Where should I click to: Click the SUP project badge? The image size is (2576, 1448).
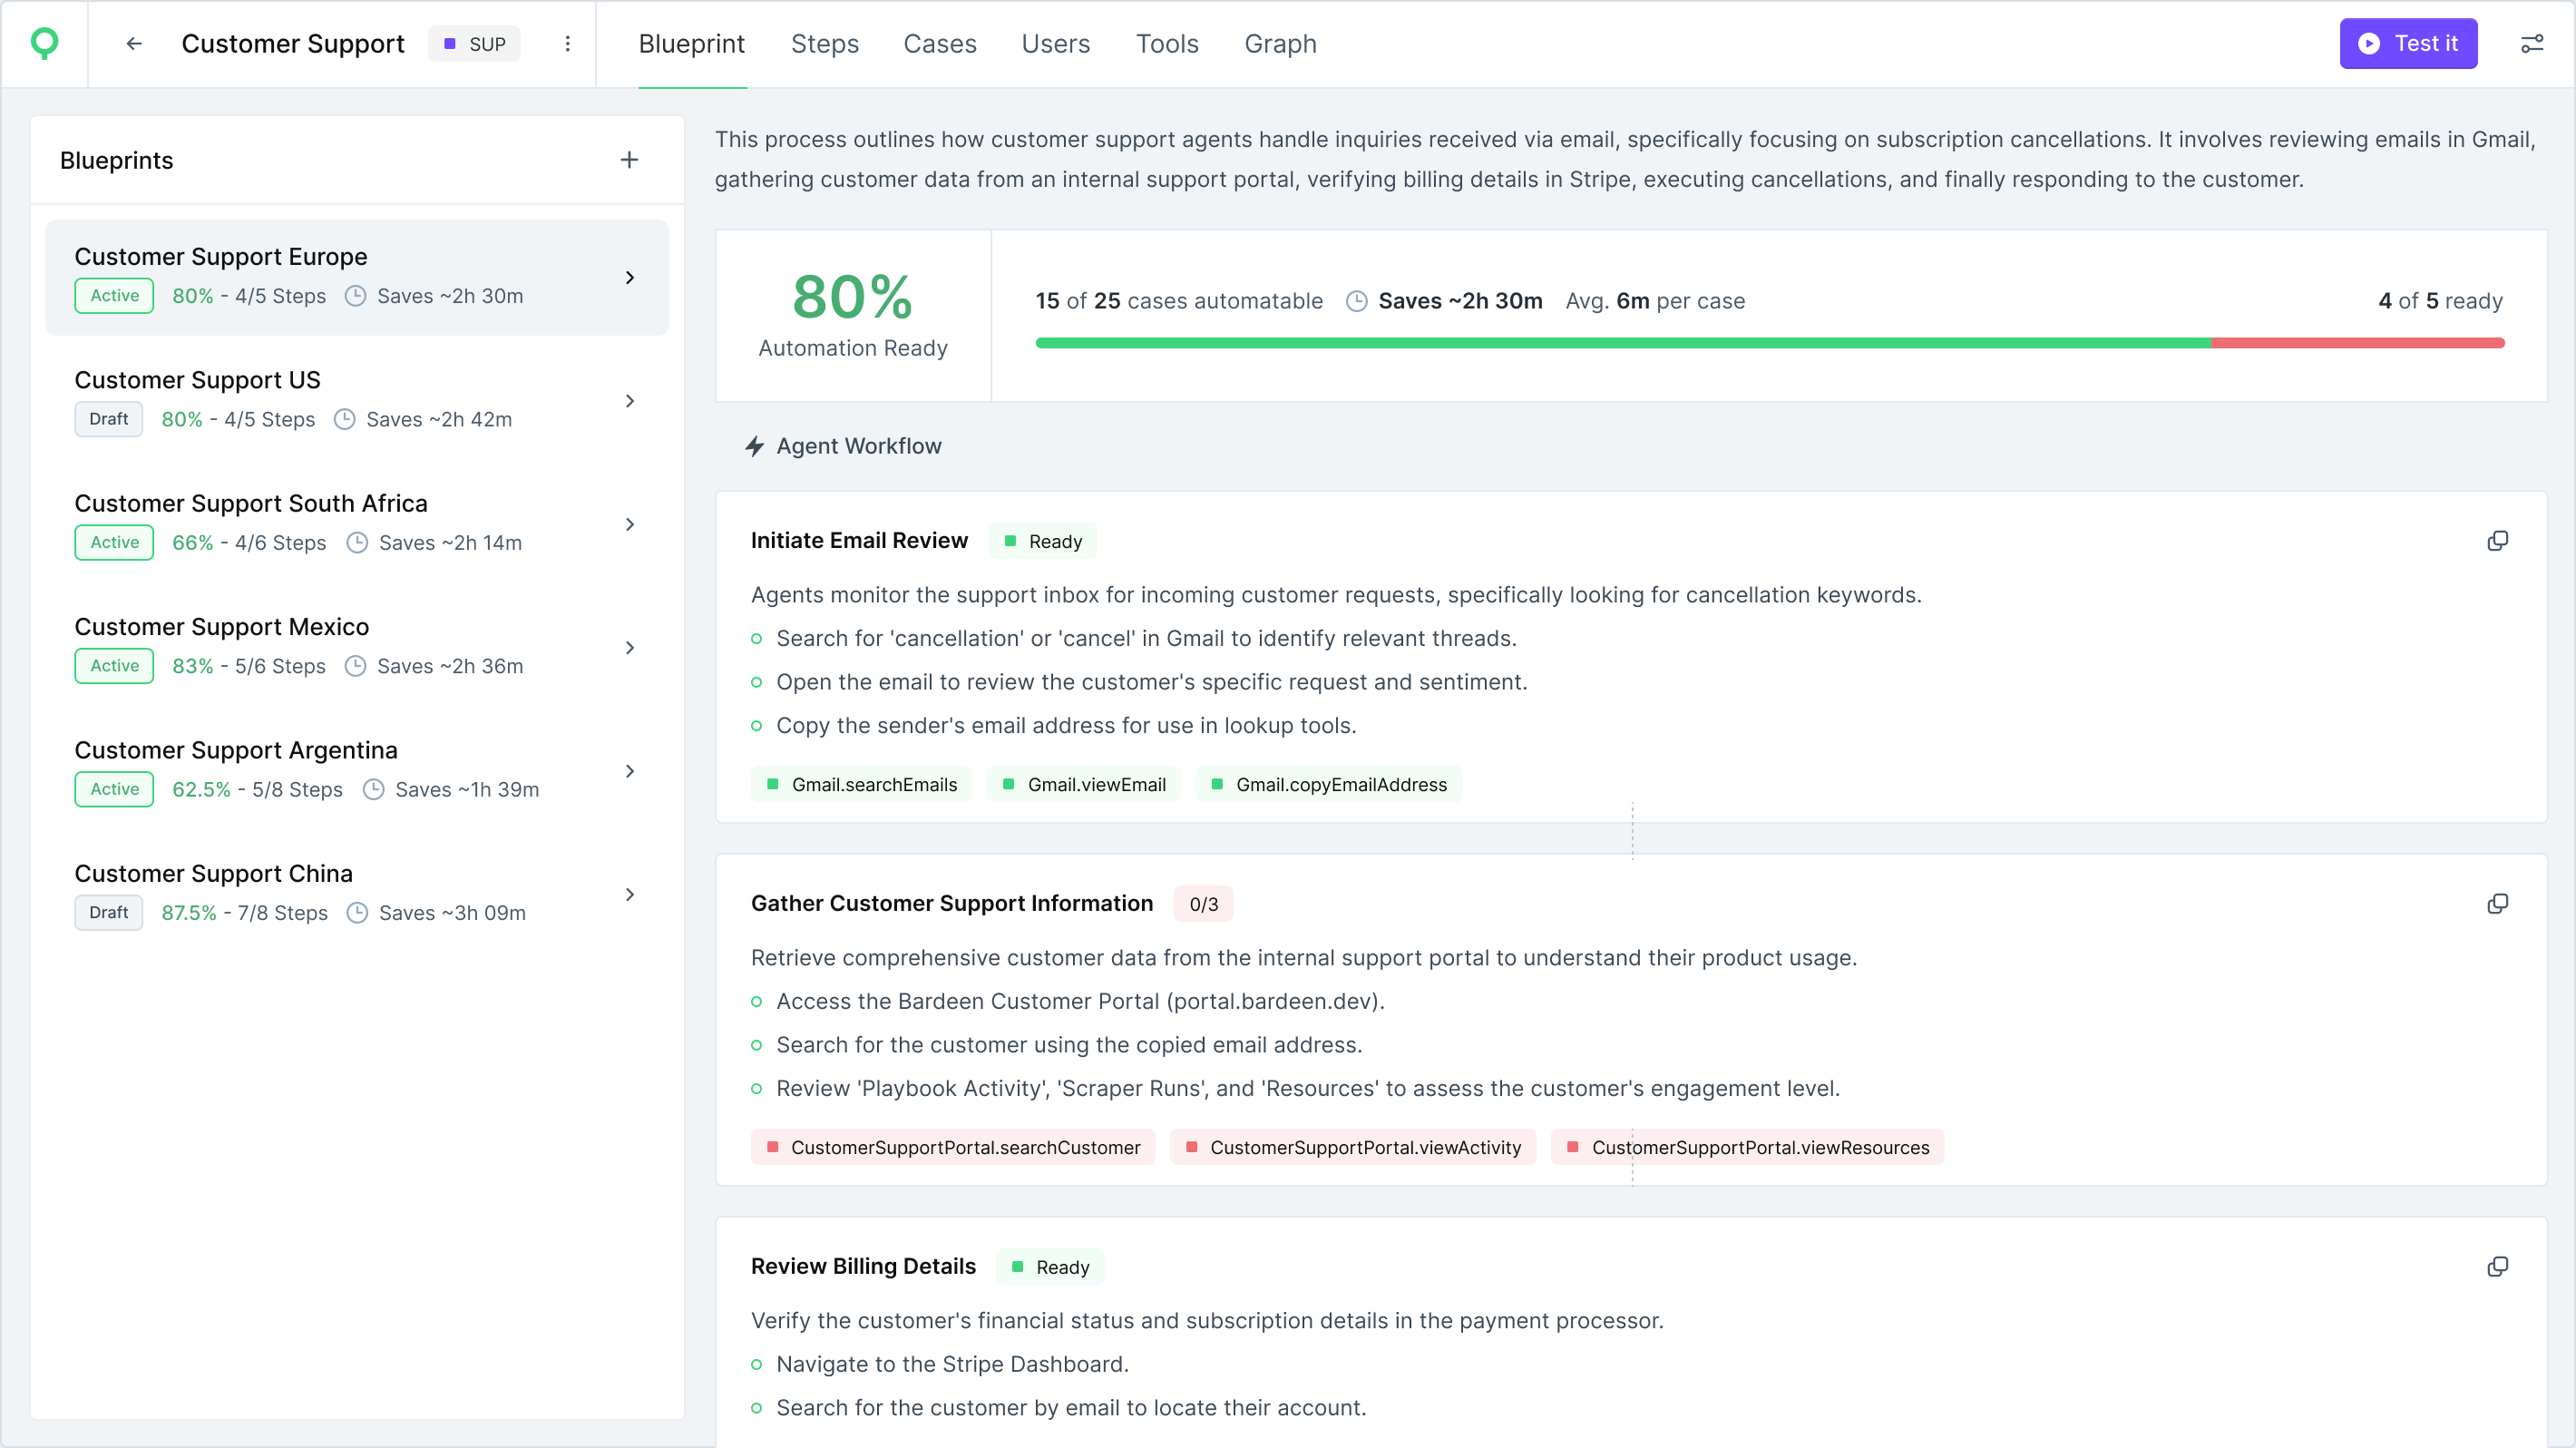tap(475, 44)
